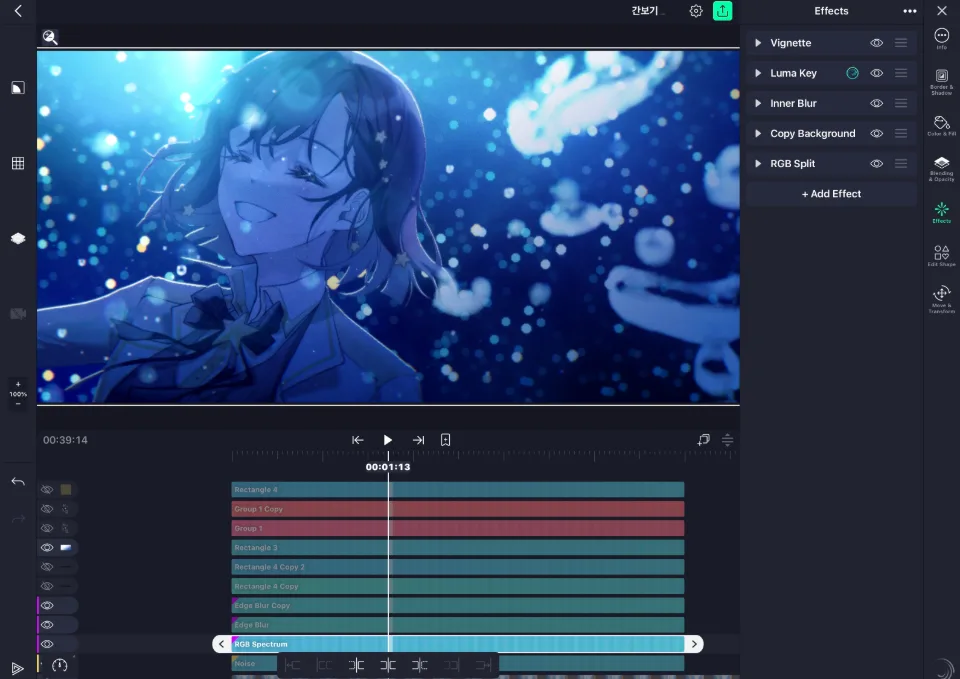This screenshot has width=960, height=679.
Task: Click the 간보기 project title
Action: point(645,11)
